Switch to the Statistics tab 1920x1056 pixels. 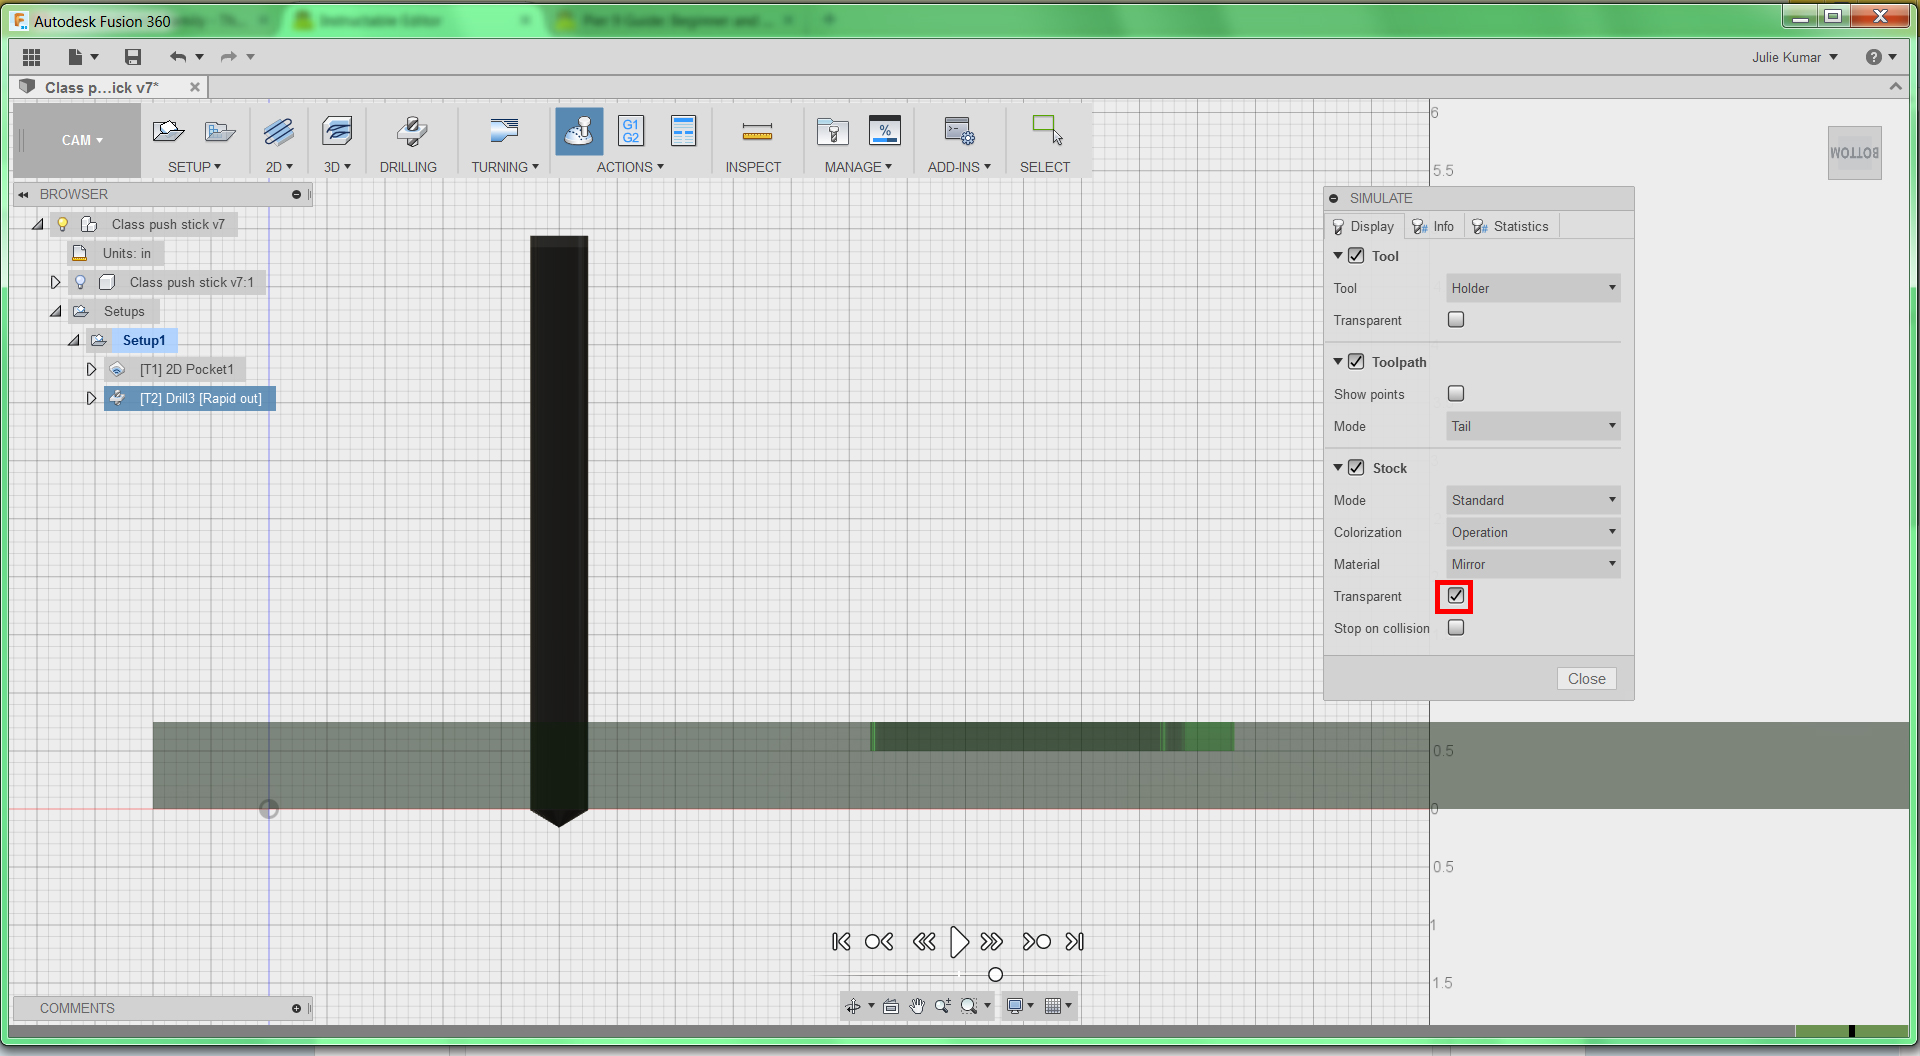1511,227
